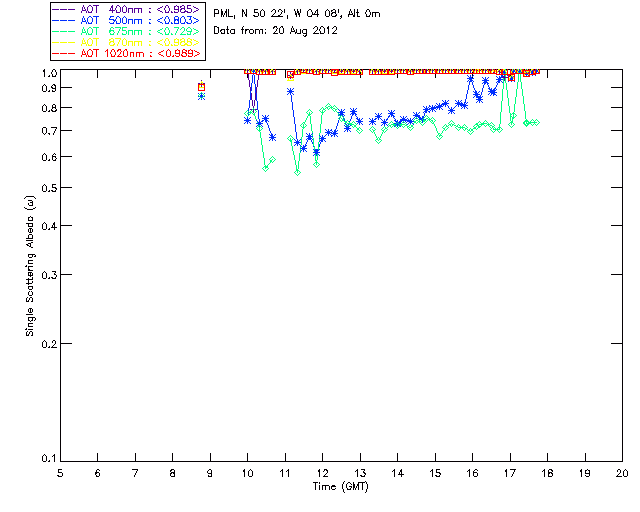Click the x-axis label 7
Image resolution: width=640 pixels, height=512 pixels.
[135, 473]
